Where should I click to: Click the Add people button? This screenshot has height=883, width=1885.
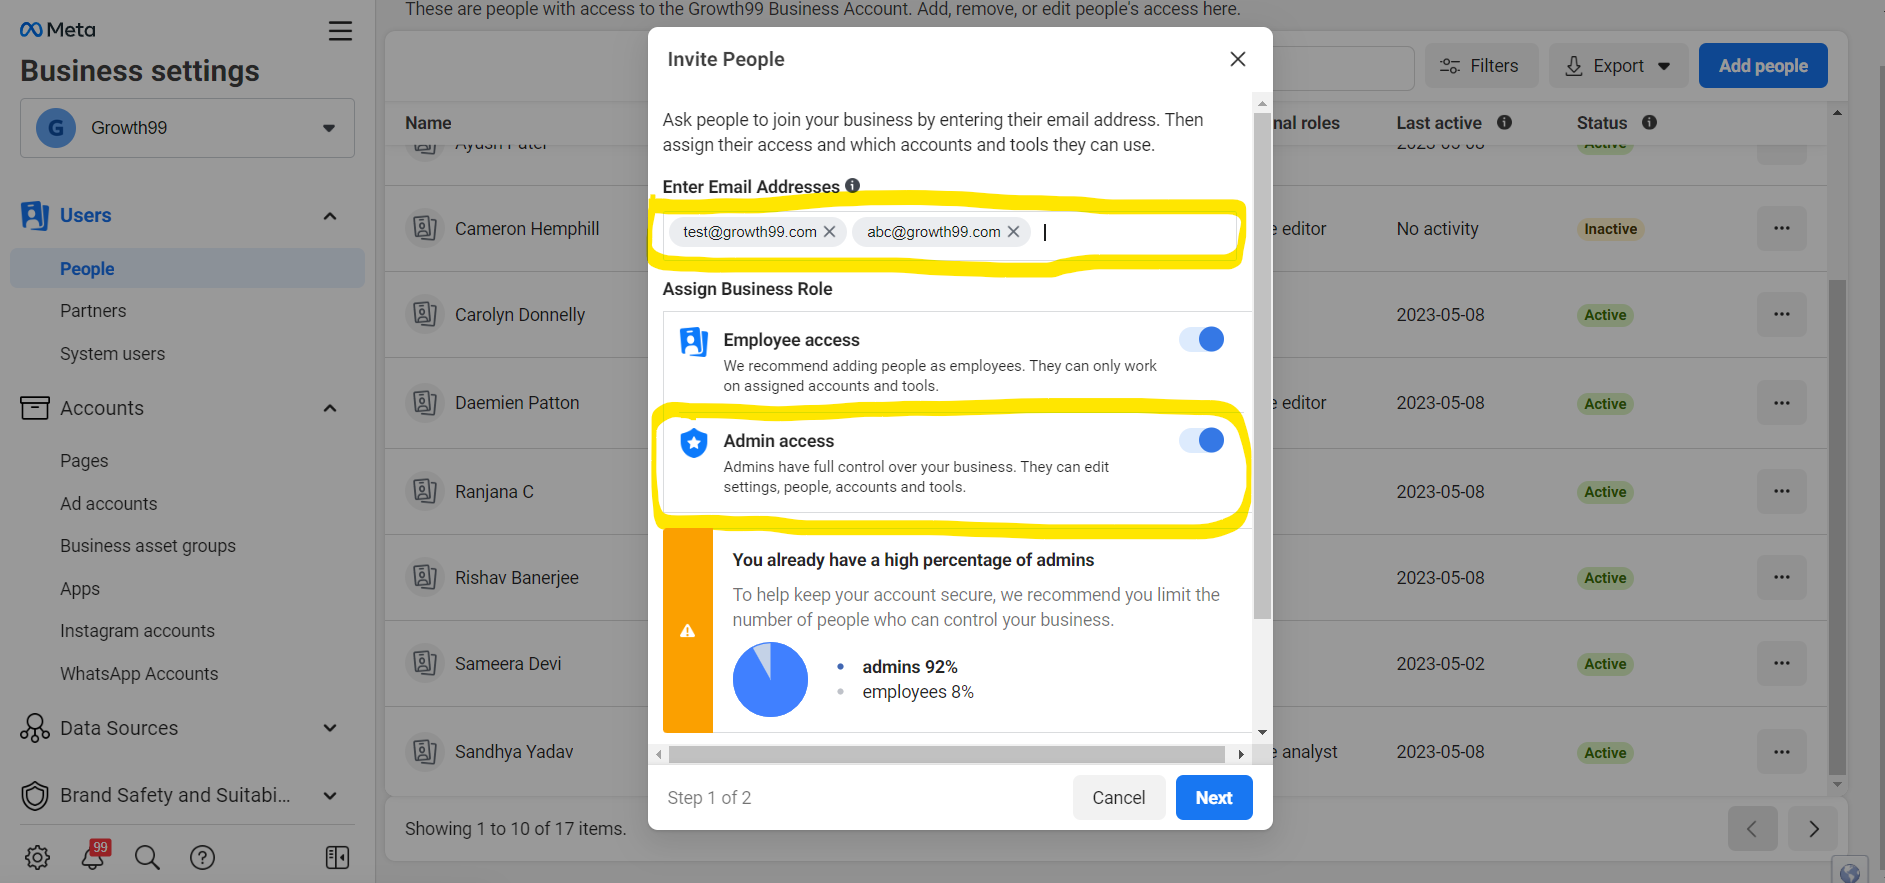coord(1763,66)
